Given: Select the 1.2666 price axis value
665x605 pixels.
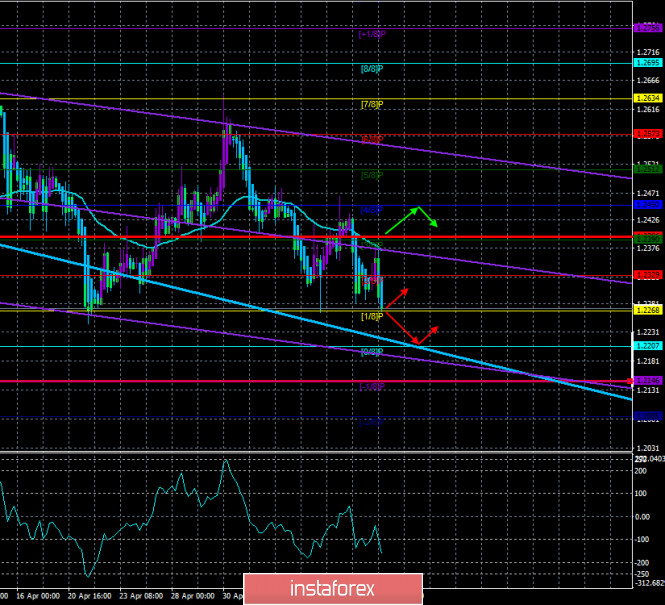Looking at the screenshot, I should [x=648, y=81].
